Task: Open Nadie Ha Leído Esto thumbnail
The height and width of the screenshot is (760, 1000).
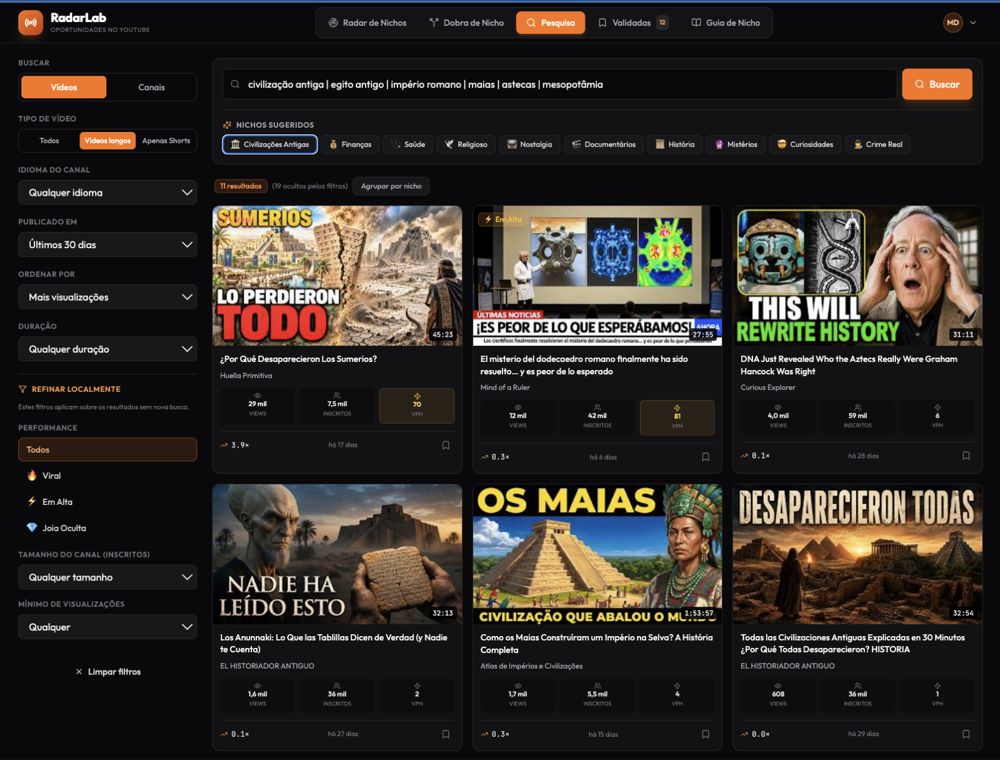Action: (x=337, y=554)
